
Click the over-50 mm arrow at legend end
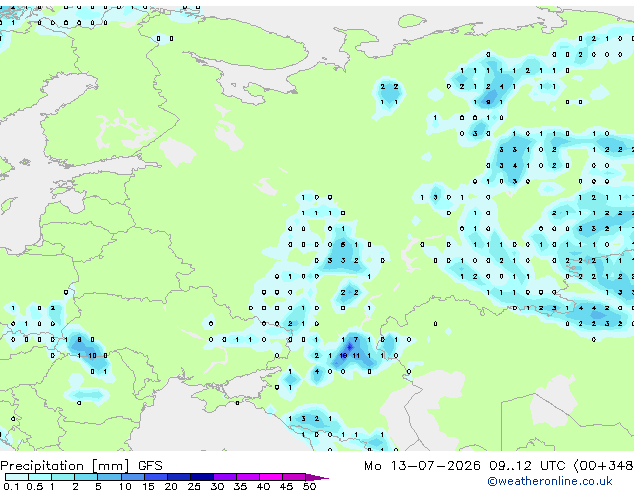317,477
